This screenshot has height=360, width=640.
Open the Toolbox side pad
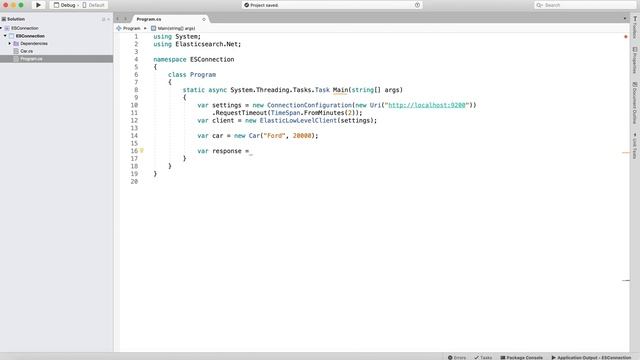635,28
